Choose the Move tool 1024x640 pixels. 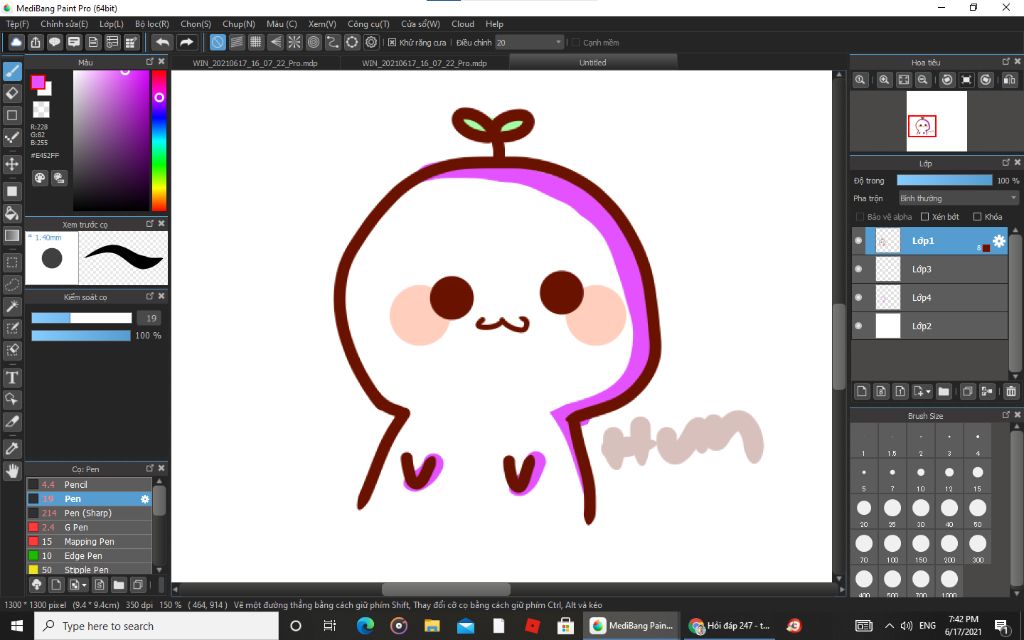click(12, 163)
